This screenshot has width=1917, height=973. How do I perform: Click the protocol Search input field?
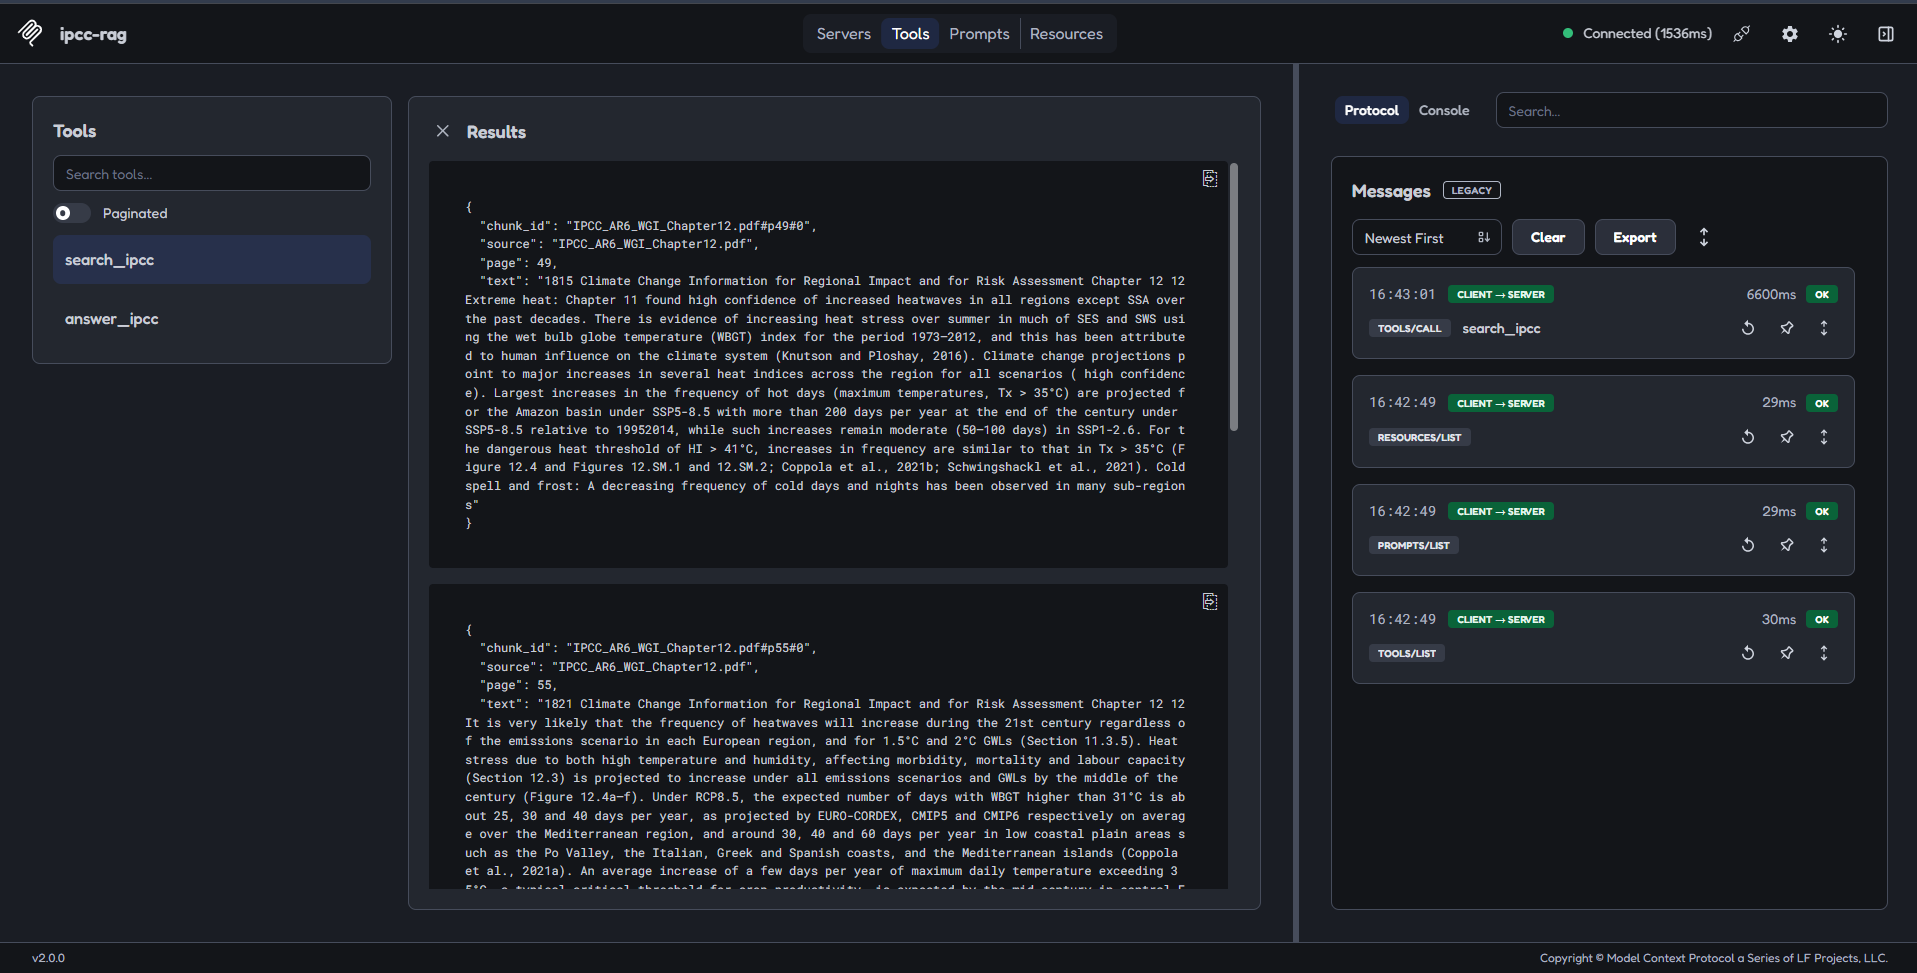[1691, 110]
